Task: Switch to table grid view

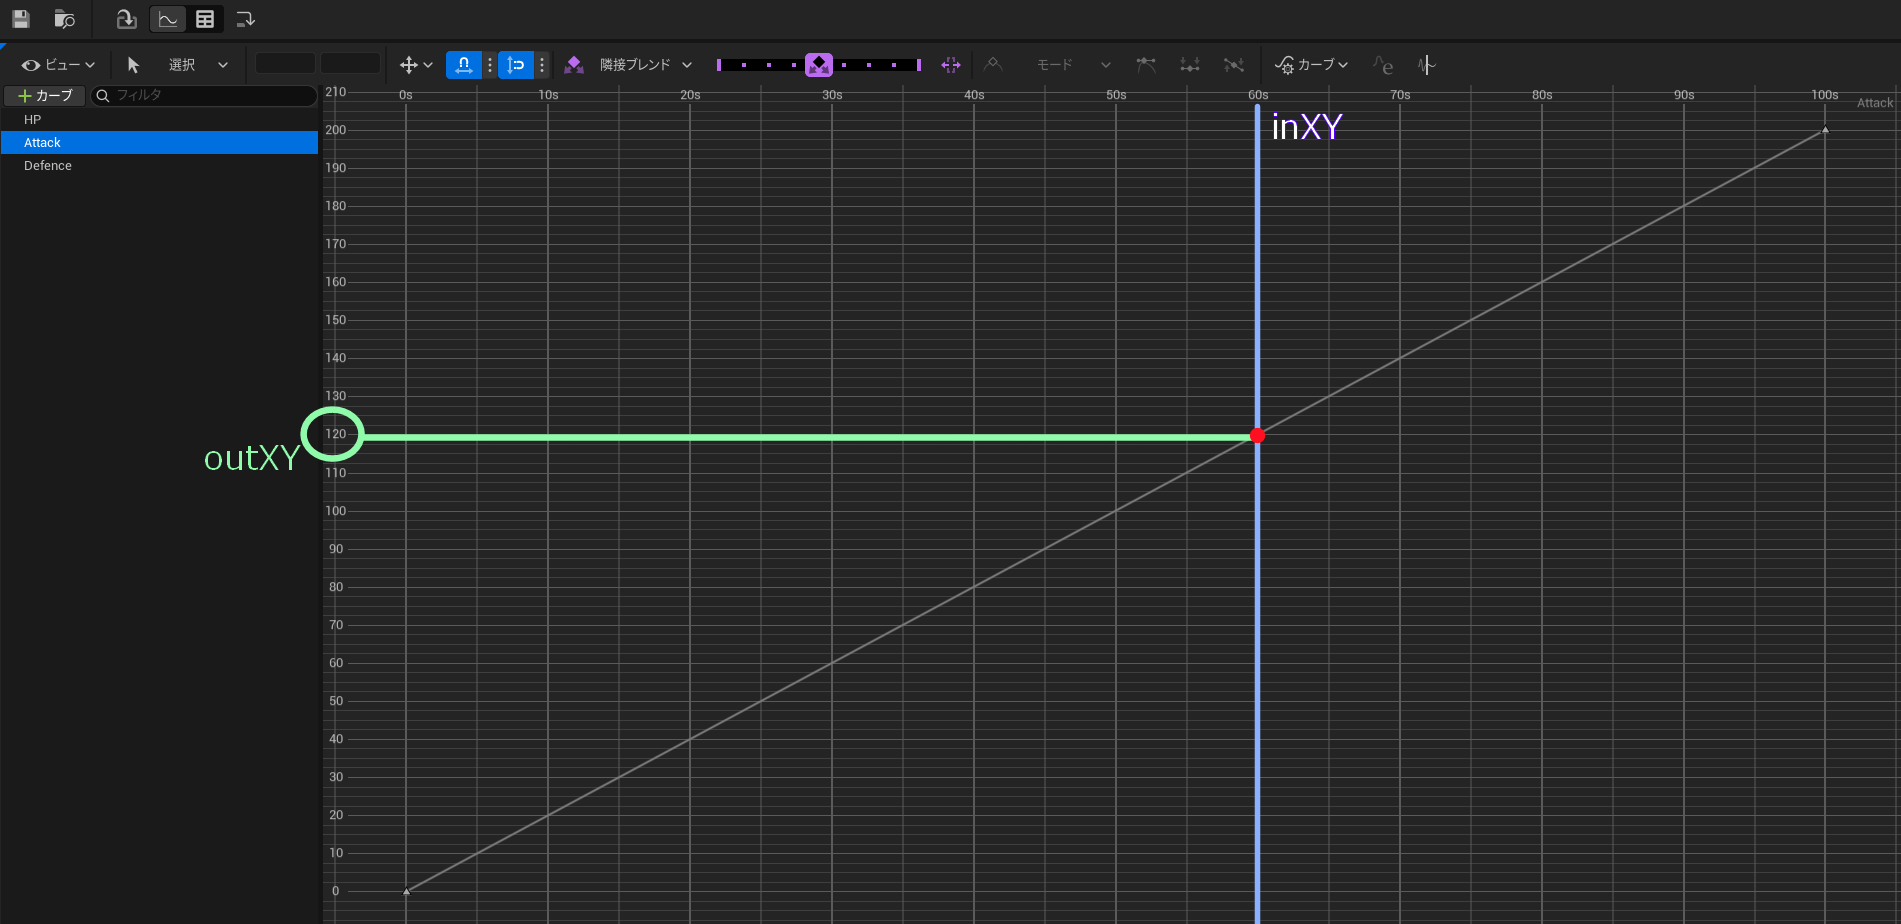Action: [x=205, y=19]
